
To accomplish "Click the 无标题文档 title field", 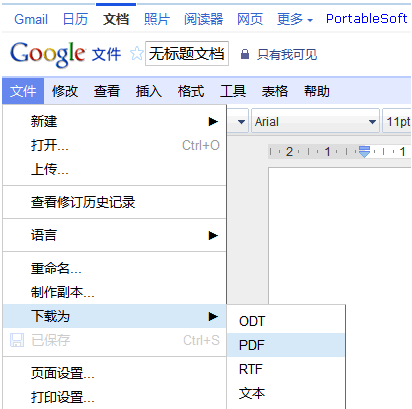I will tap(187, 54).
